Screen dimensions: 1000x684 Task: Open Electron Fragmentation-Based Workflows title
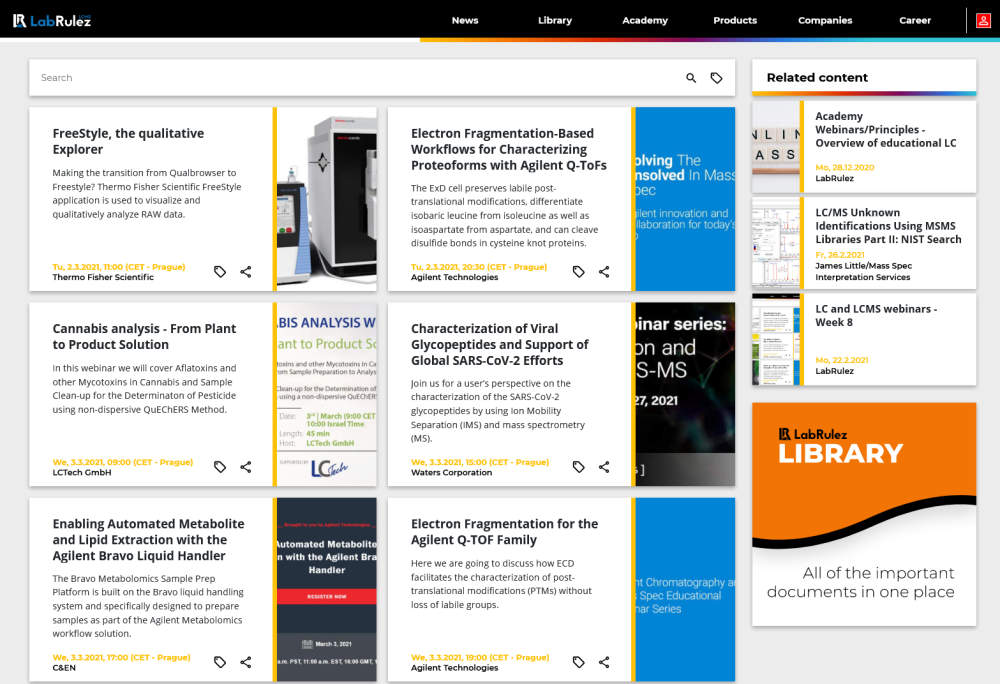(x=508, y=149)
